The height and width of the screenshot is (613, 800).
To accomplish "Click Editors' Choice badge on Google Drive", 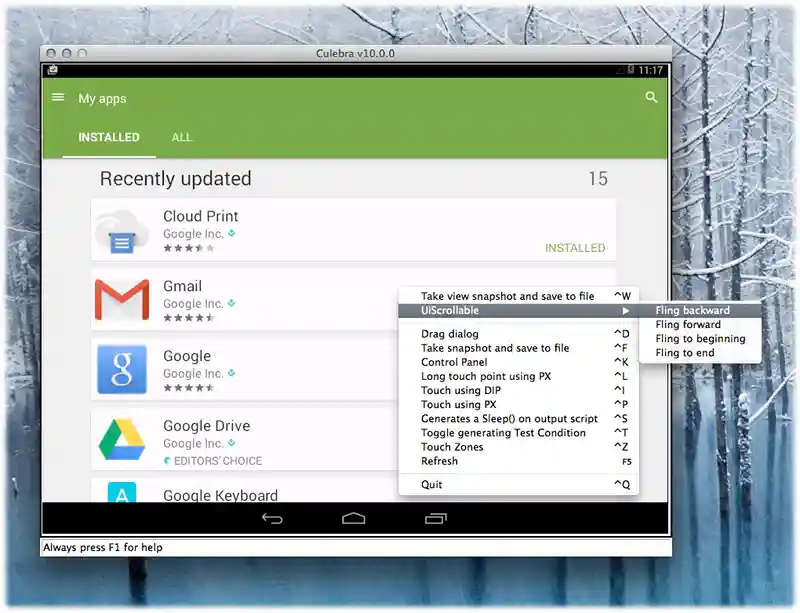I will [213, 461].
